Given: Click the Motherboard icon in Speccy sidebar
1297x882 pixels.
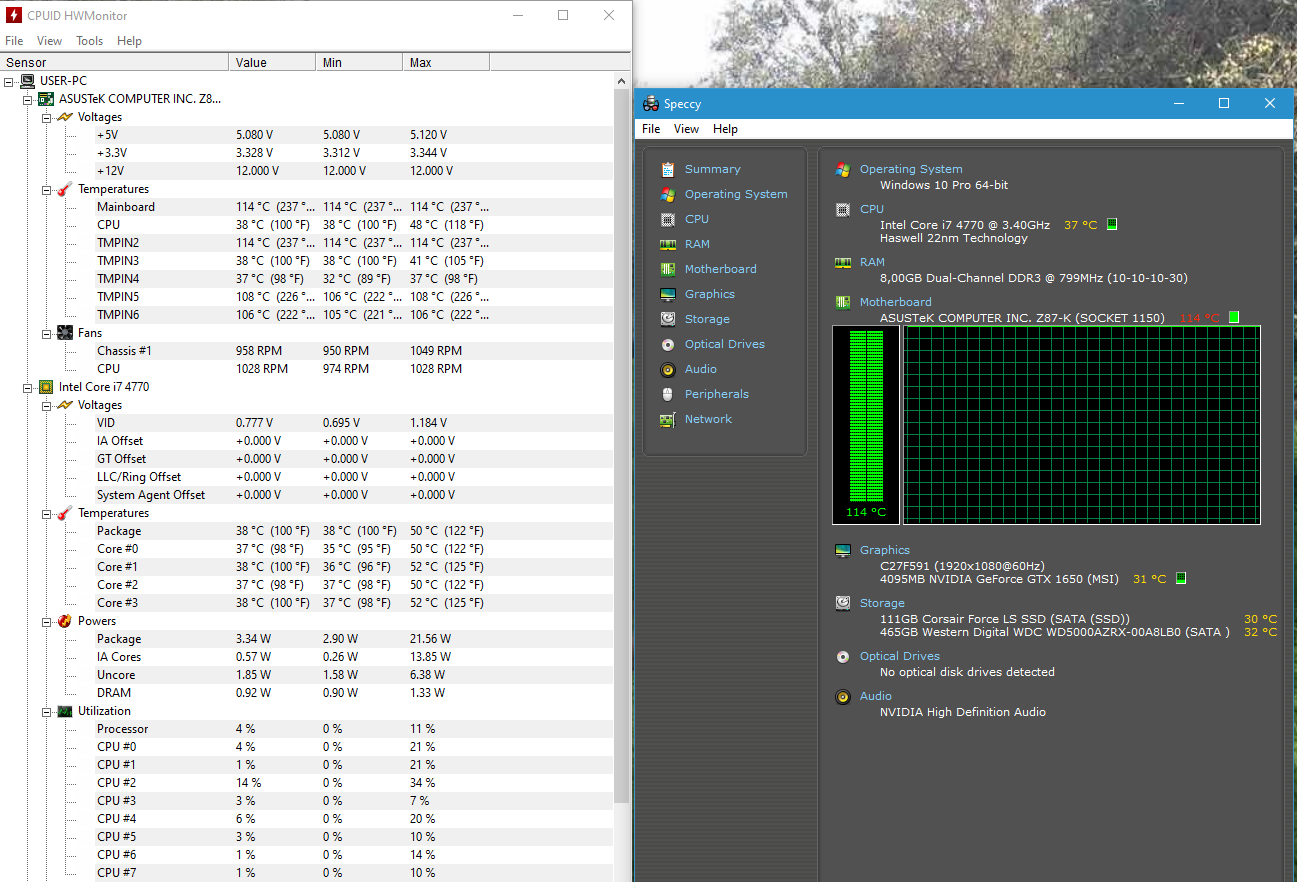Looking at the screenshot, I should pos(667,269).
